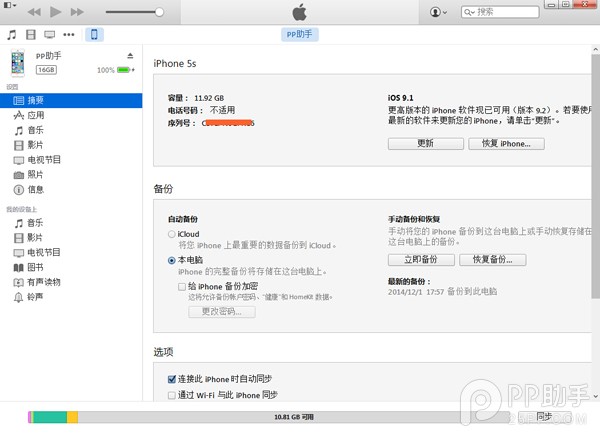Click the play button in the playback controls

(55, 12)
